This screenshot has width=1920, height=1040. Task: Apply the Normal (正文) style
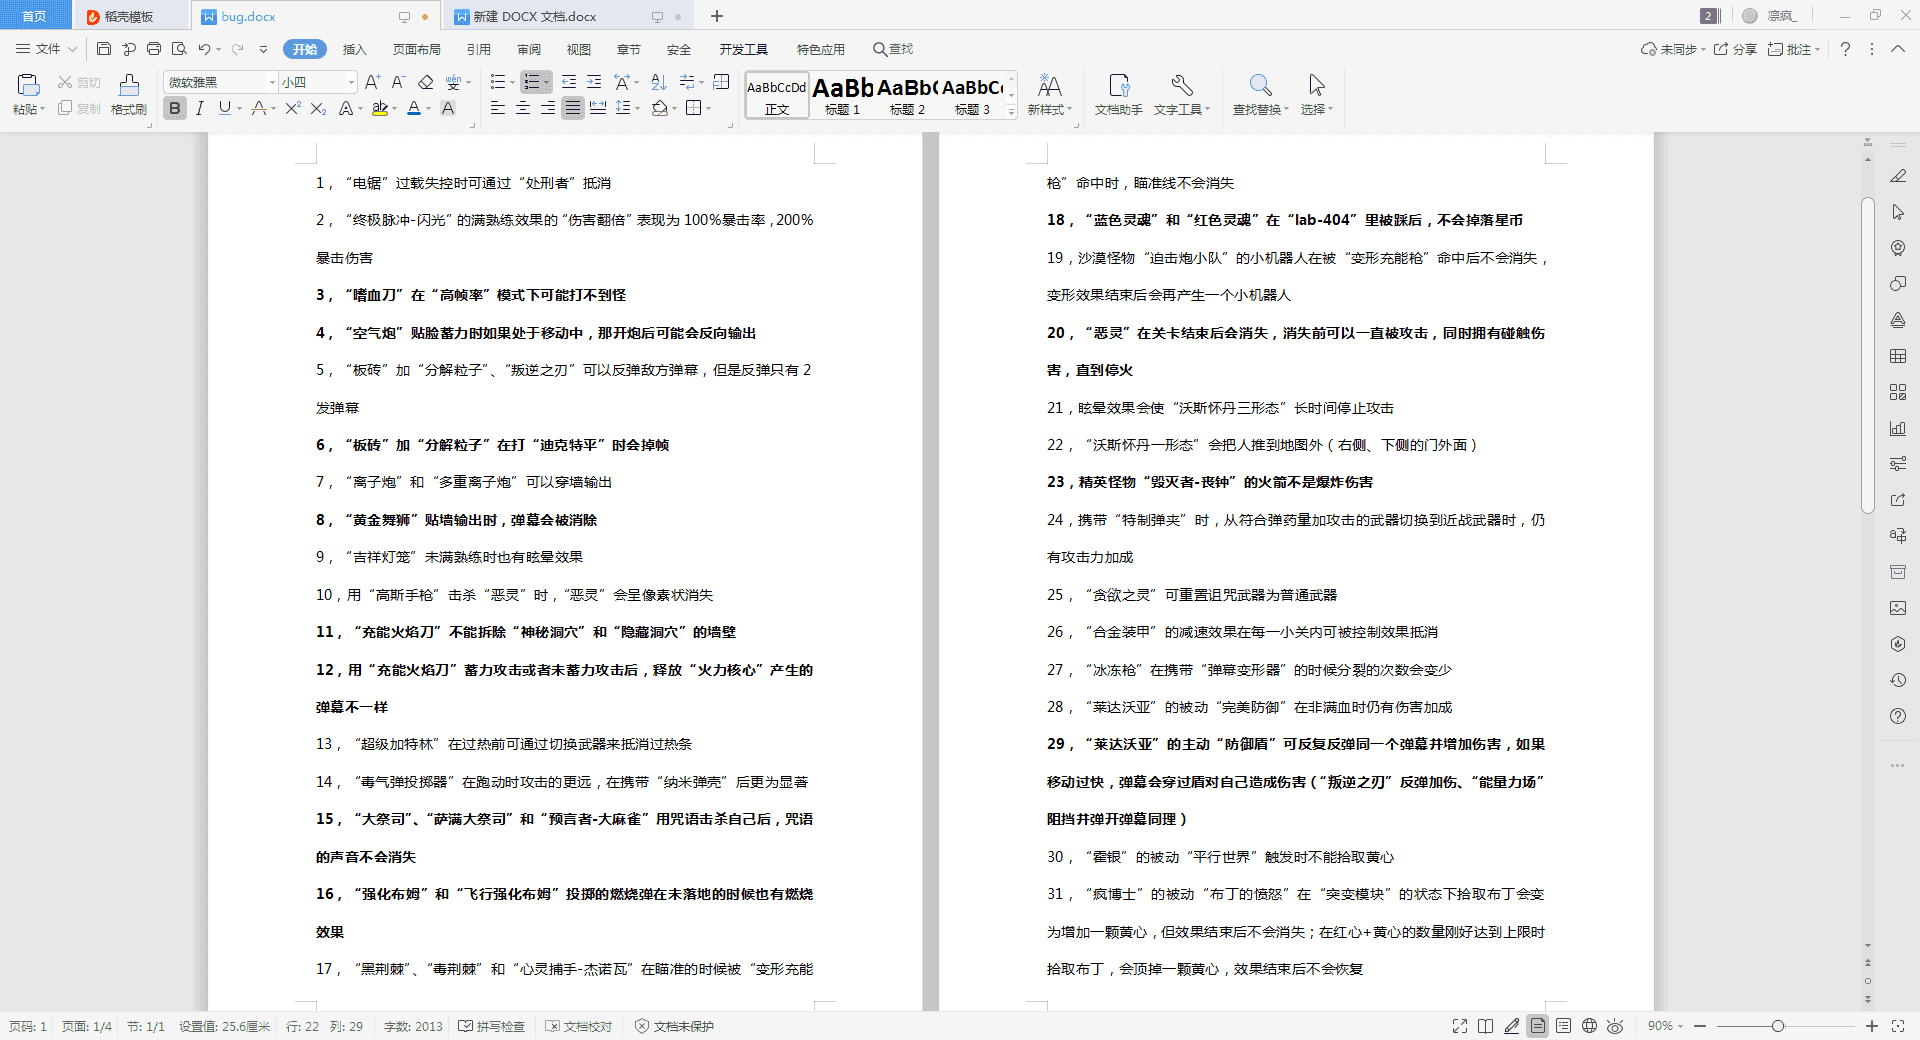tap(777, 96)
